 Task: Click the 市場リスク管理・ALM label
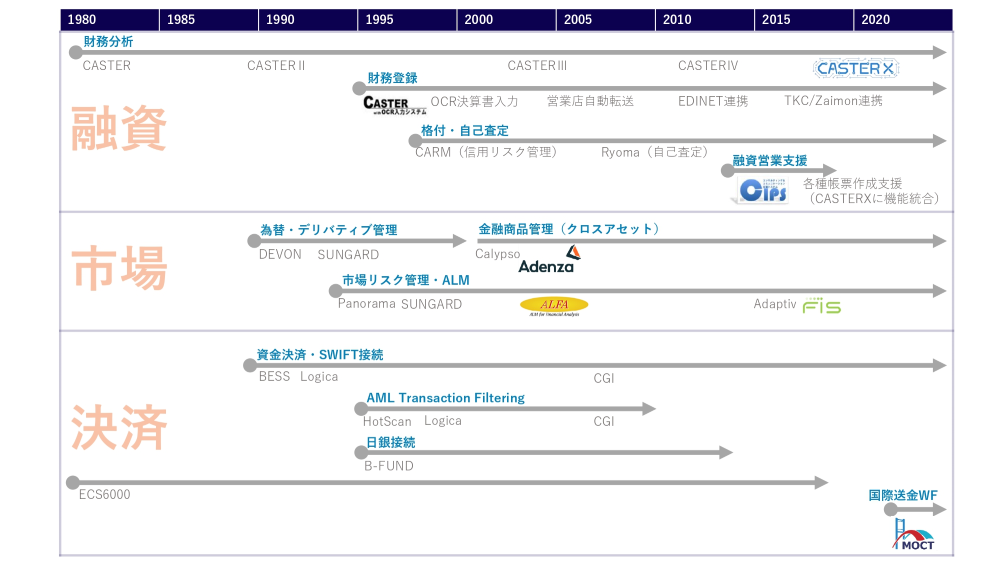pyautogui.click(x=406, y=280)
